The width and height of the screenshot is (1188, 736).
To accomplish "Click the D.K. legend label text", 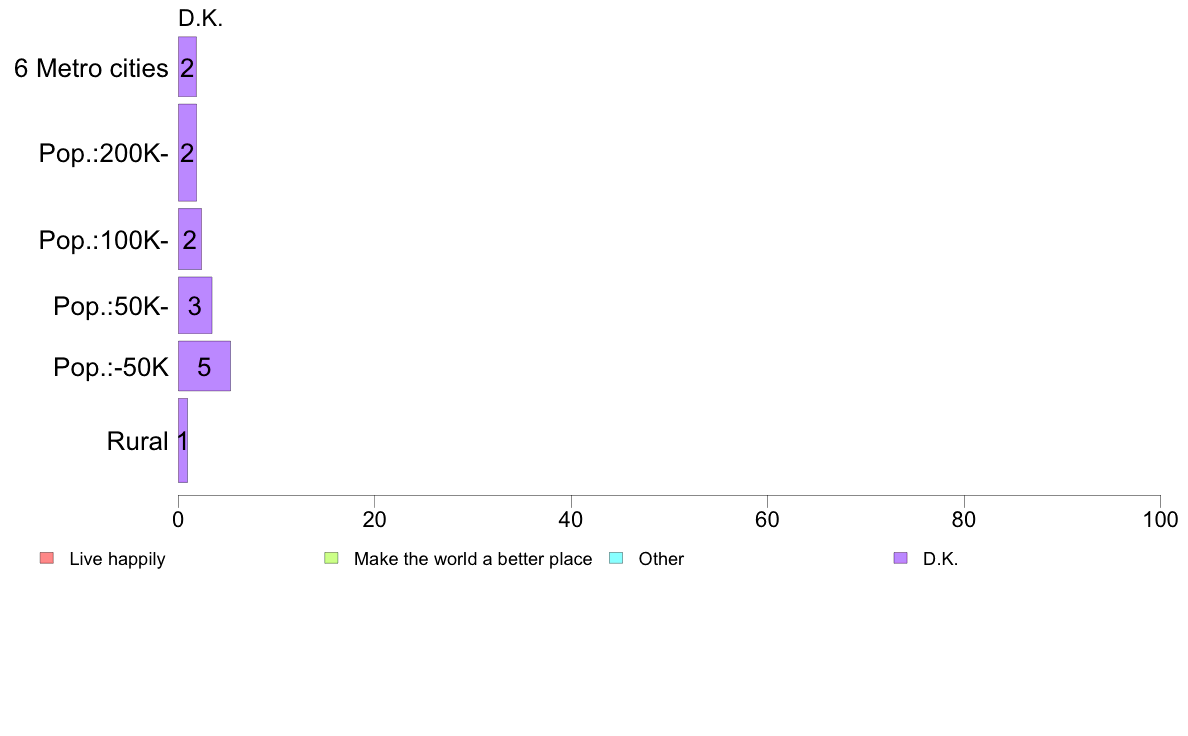I will (x=940, y=559).
